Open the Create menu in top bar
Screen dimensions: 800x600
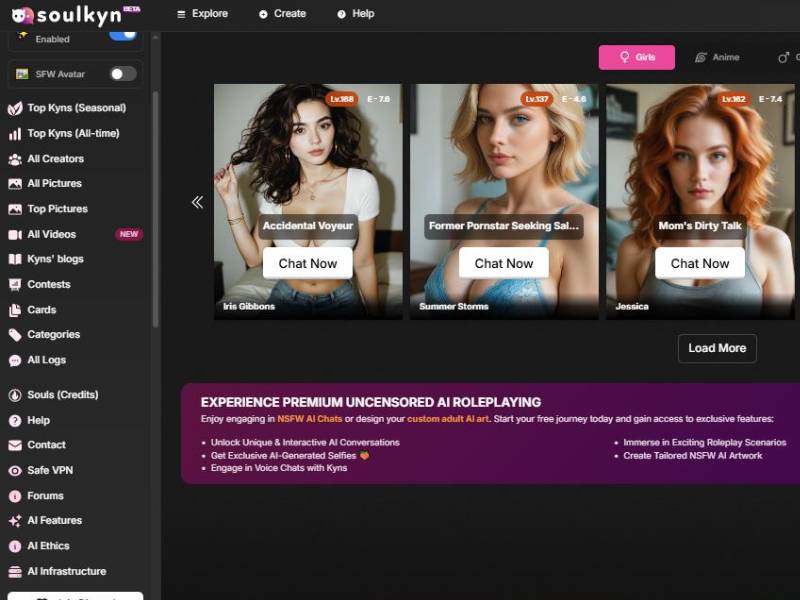coord(282,14)
